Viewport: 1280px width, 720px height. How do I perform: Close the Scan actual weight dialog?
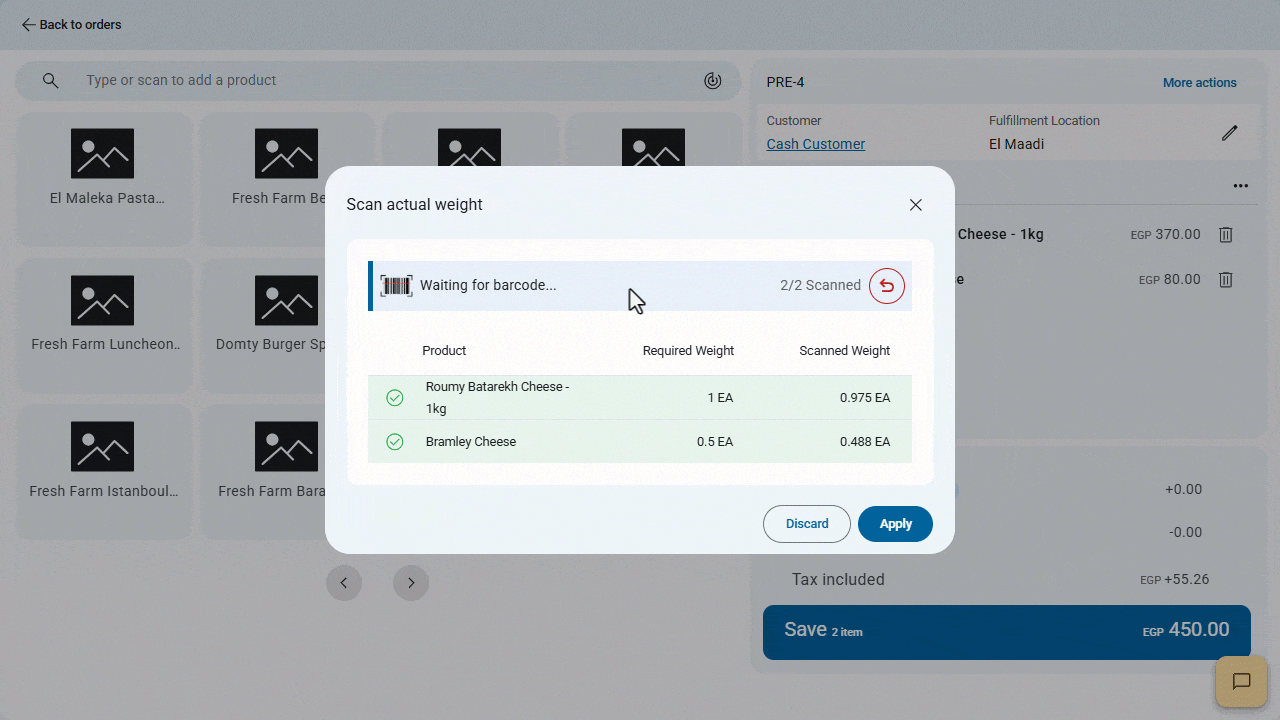click(x=915, y=205)
